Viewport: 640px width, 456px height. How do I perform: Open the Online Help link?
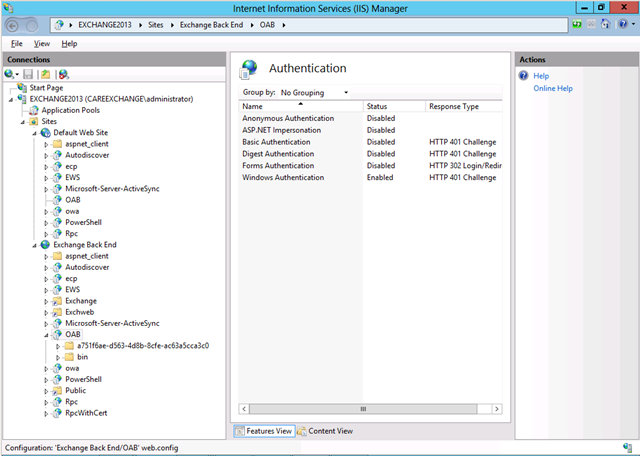[553, 88]
